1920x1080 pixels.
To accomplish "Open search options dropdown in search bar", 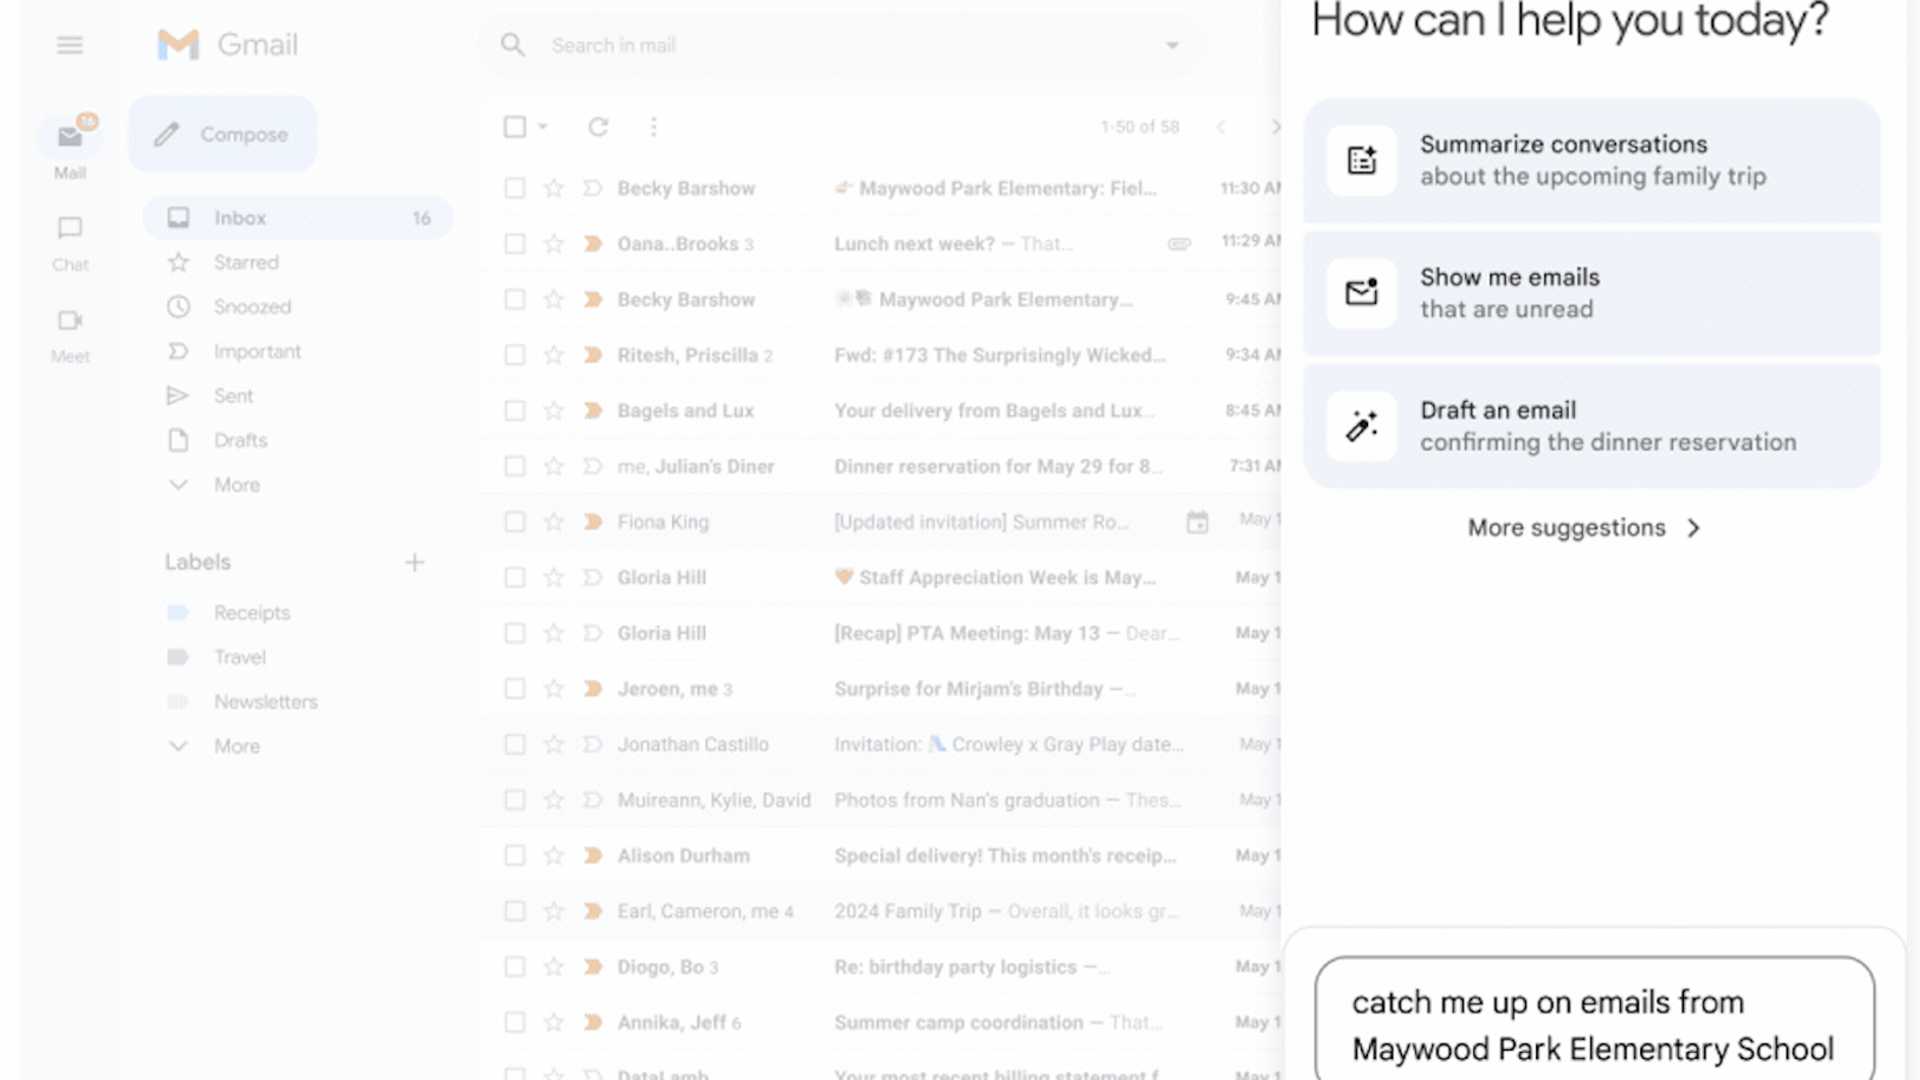I will point(1172,45).
